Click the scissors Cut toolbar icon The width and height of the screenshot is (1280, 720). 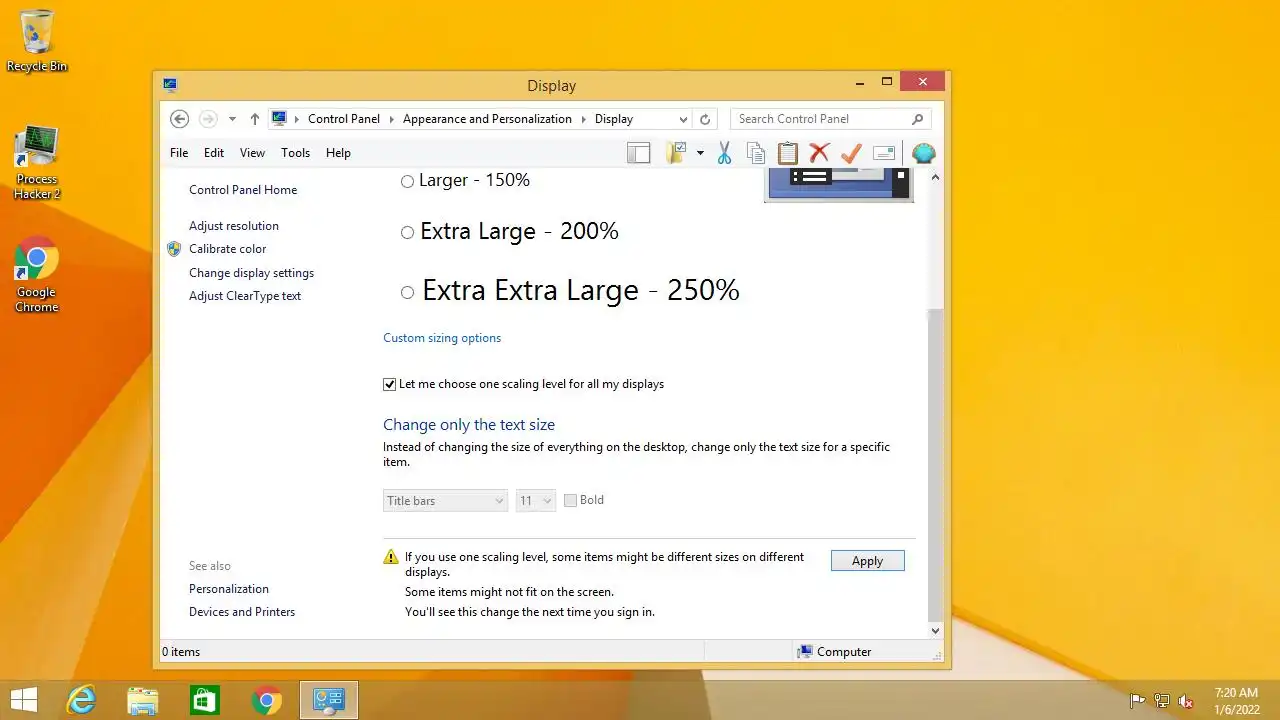tap(725, 153)
